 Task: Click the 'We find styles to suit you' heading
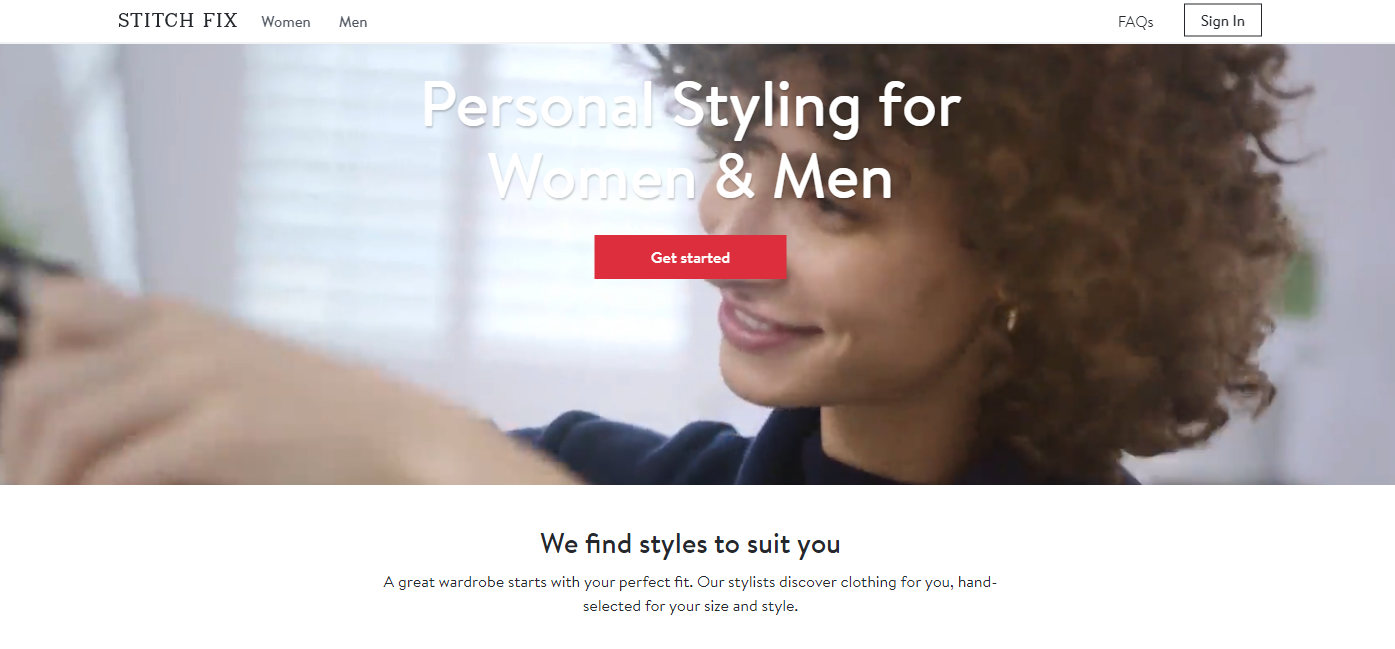click(690, 543)
